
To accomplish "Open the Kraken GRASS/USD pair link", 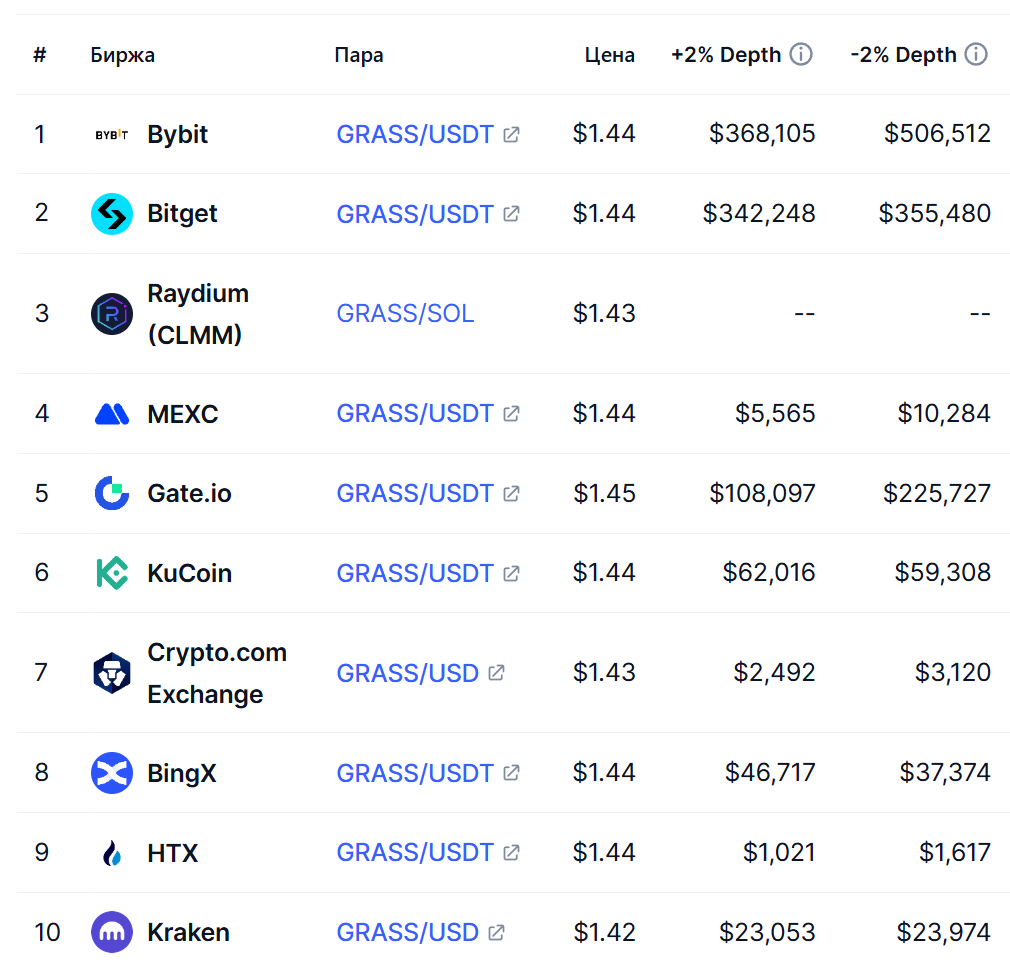I will coord(408,932).
